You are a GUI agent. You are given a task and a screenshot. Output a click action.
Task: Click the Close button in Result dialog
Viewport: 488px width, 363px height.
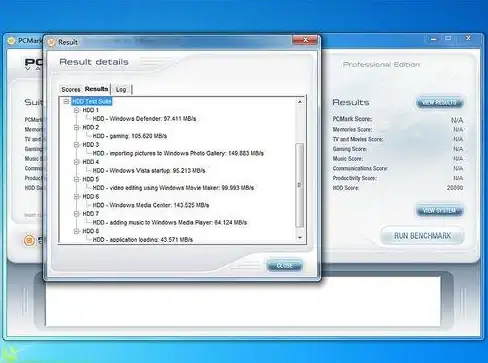285,266
